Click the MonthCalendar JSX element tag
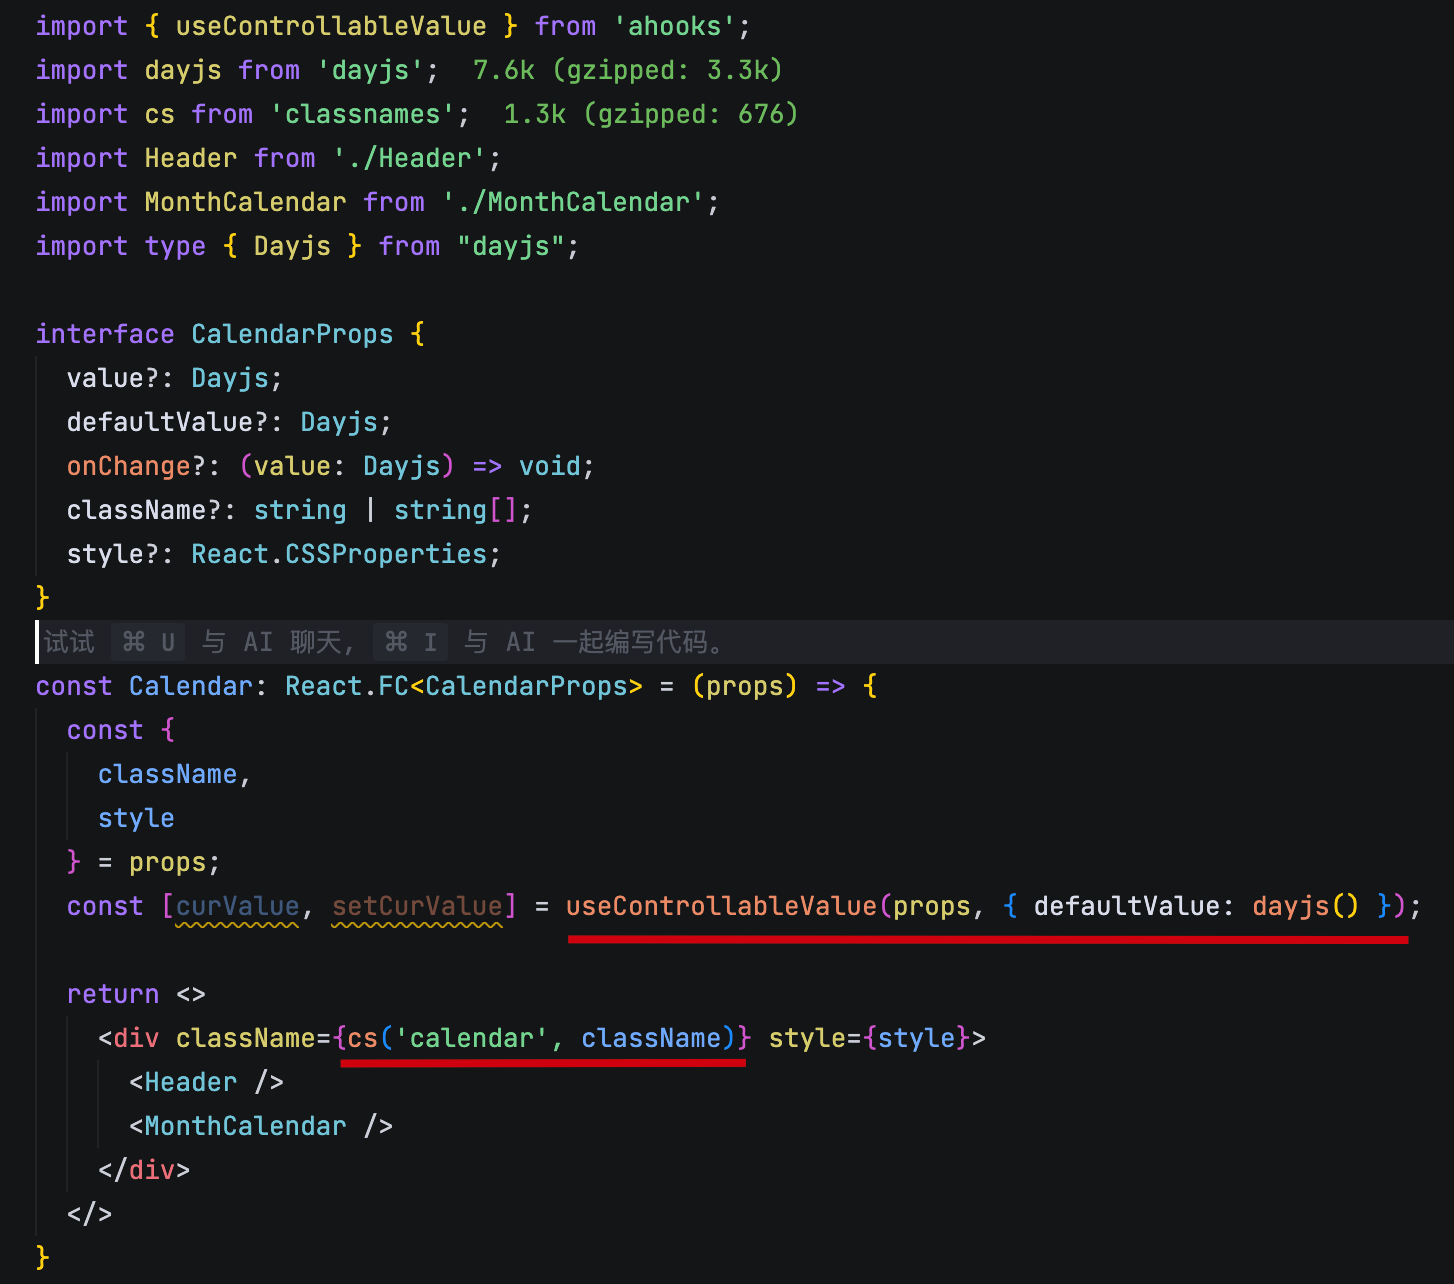The width and height of the screenshot is (1454, 1284). (x=245, y=1126)
